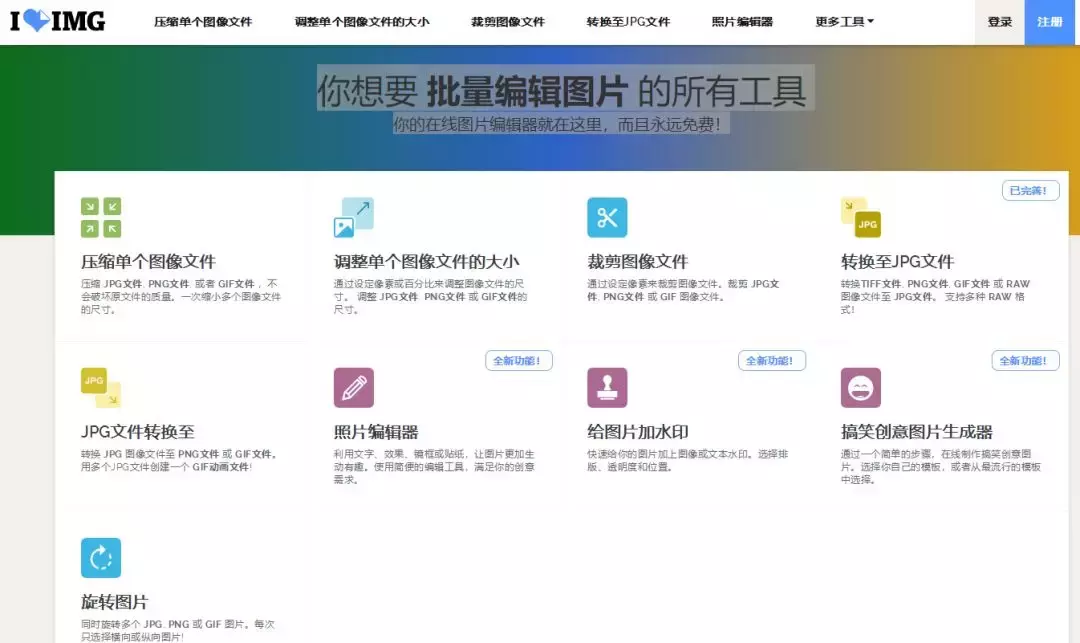1080x643 pixels.
Task: Click the crop card description 通过设定像素来裁剪图像文件
Action: pos(683,290)
